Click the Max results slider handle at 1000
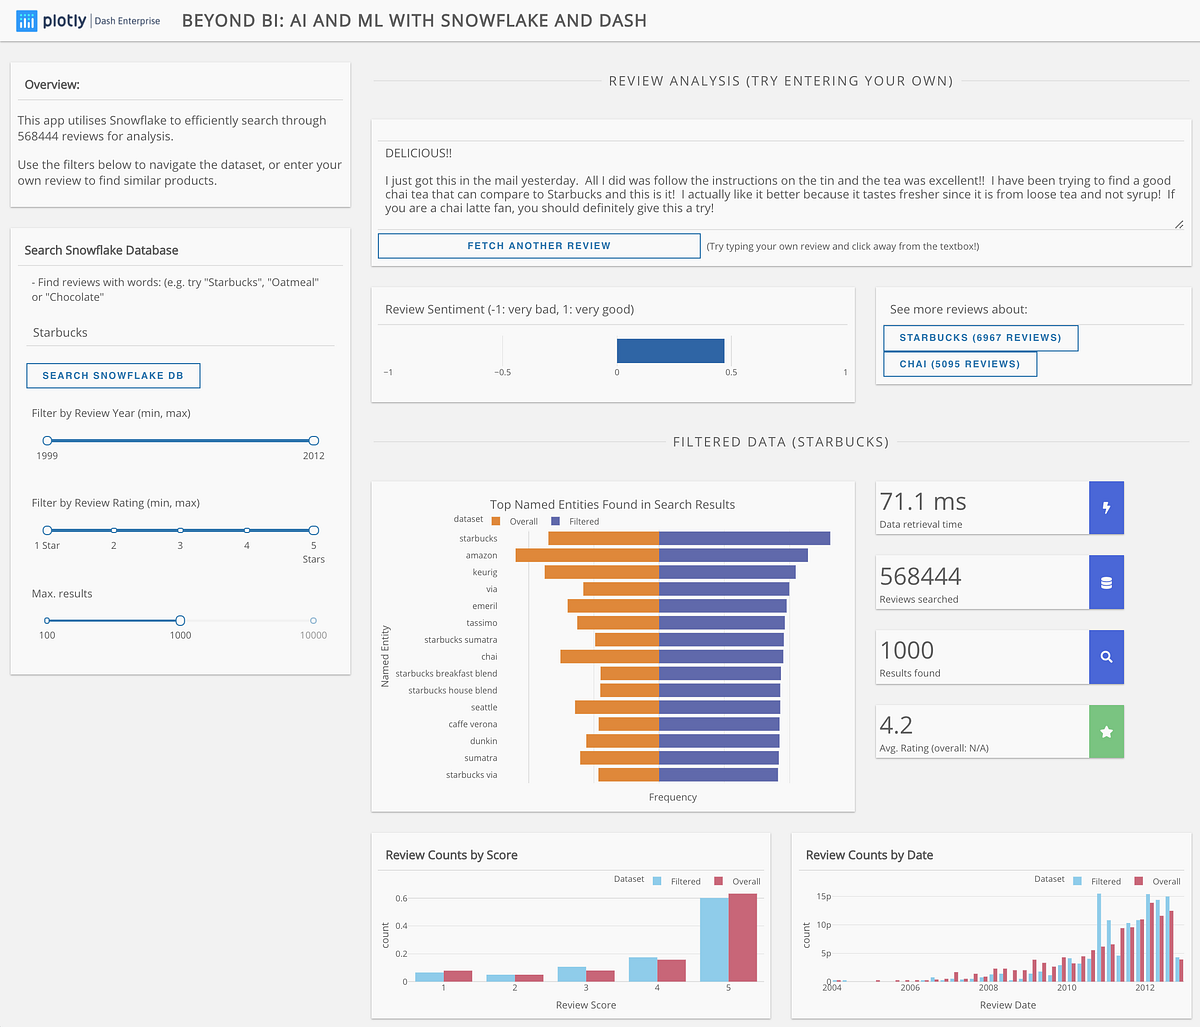This screenshot has width=1200, height=1027. [180, 620]
